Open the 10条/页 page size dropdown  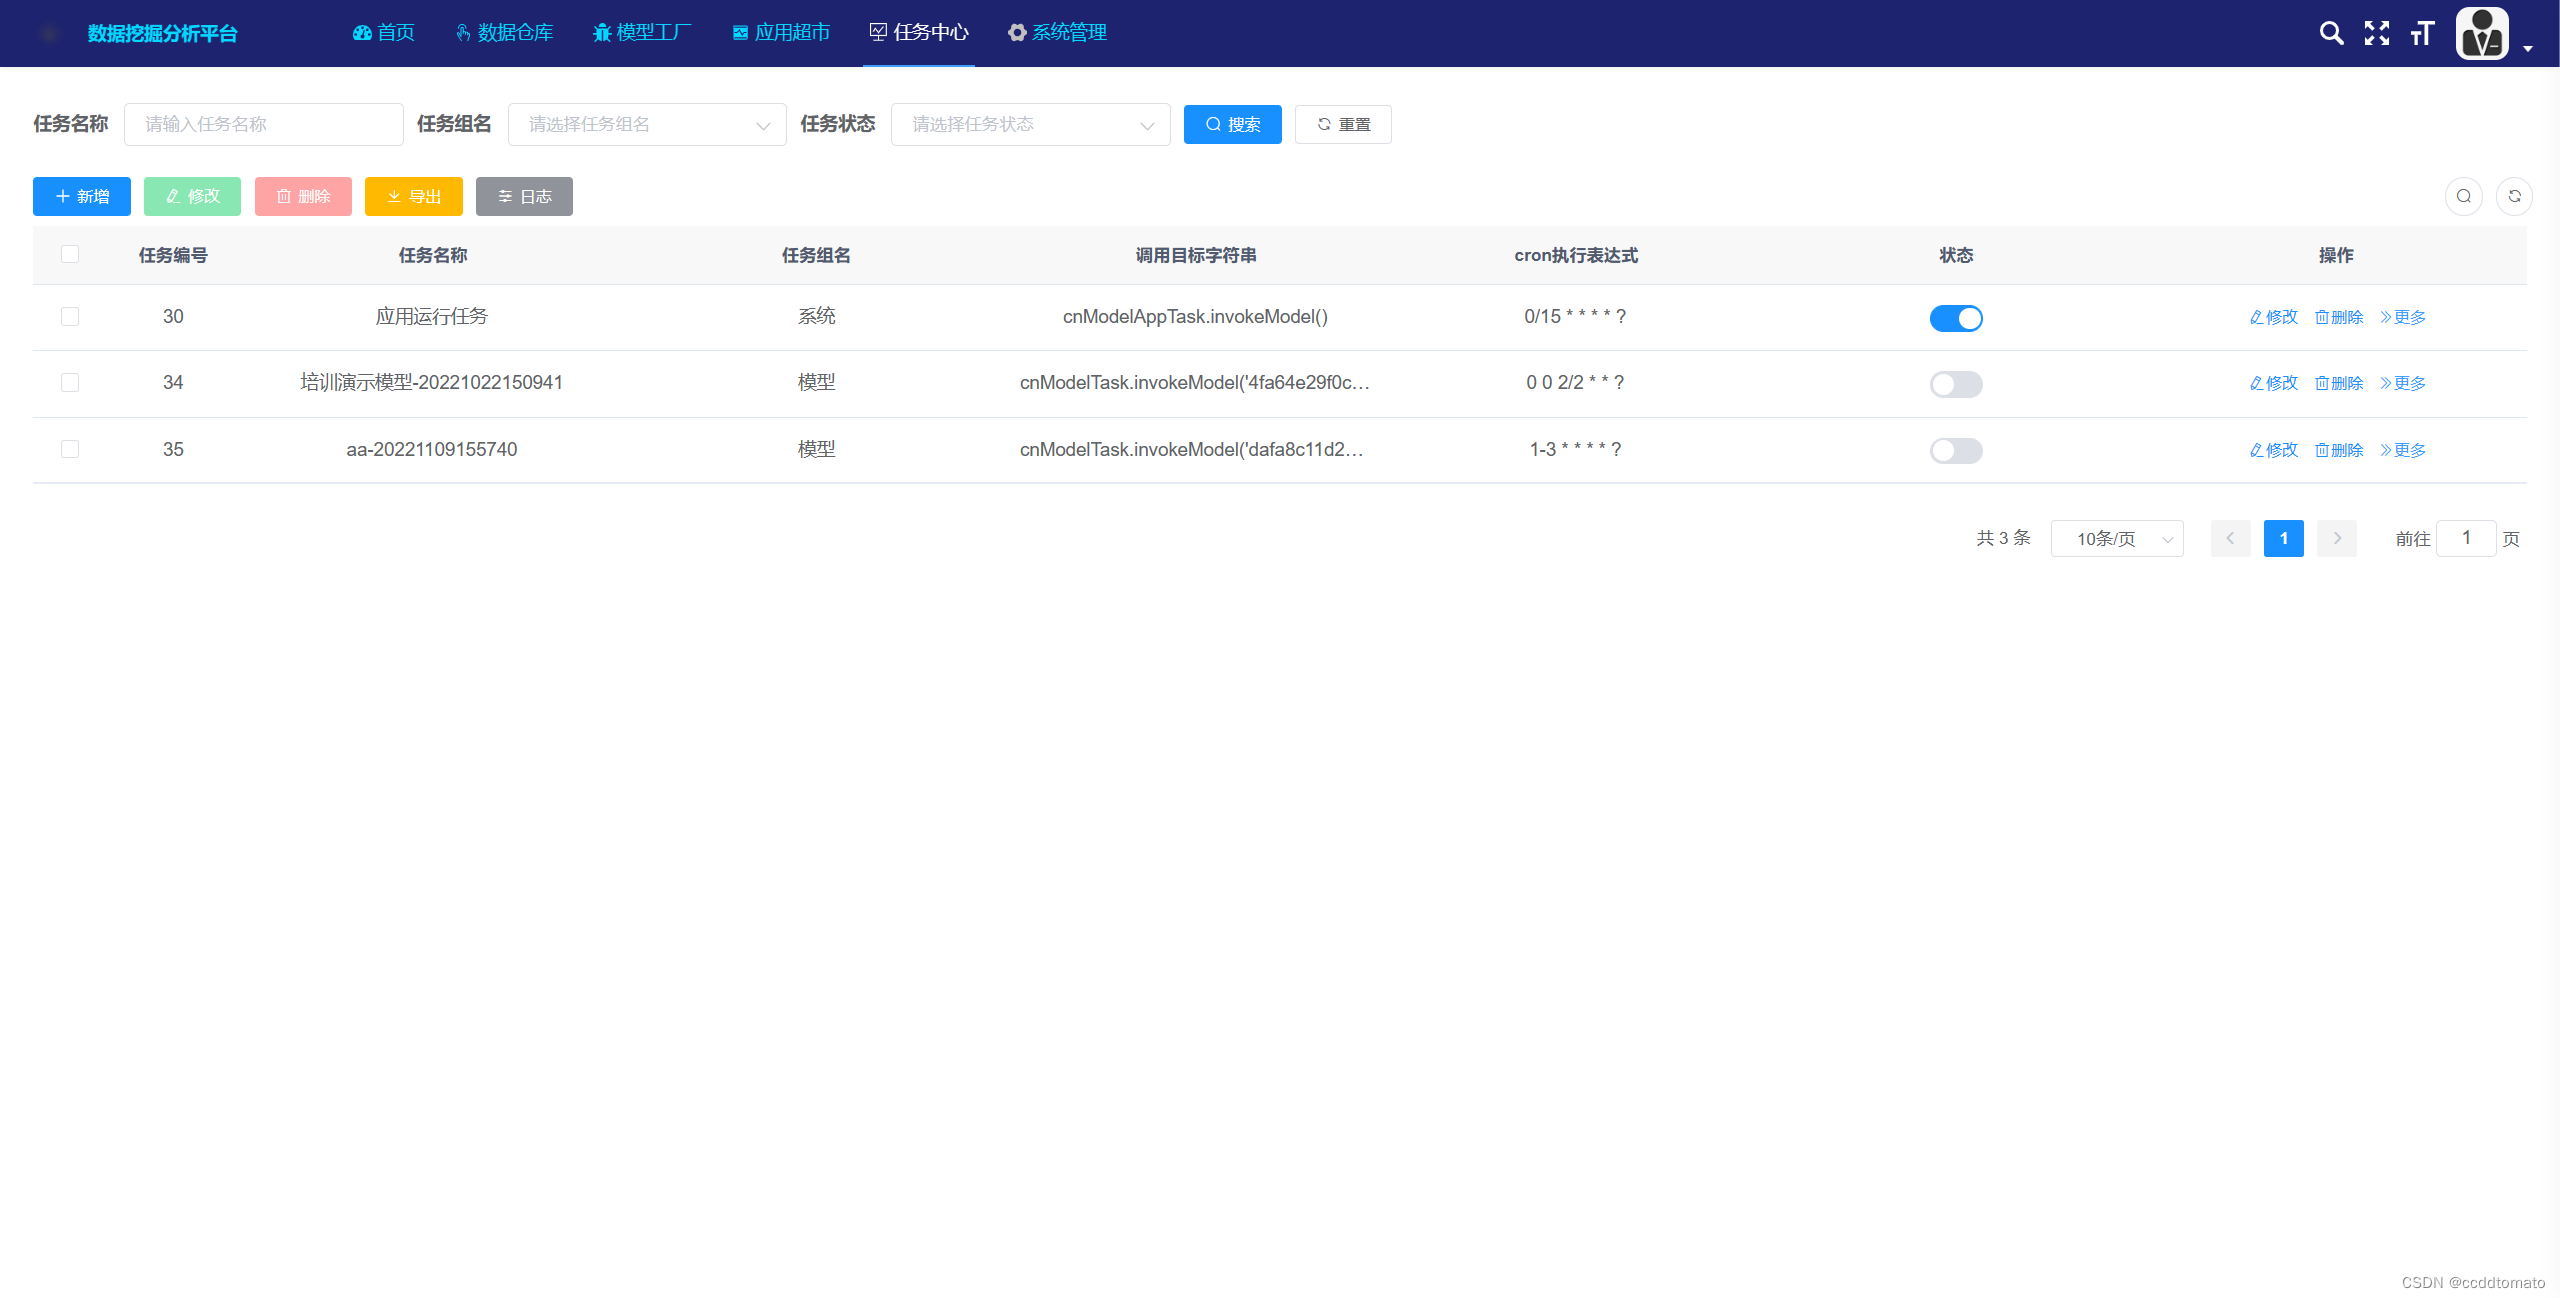(x=2116, y=539)
